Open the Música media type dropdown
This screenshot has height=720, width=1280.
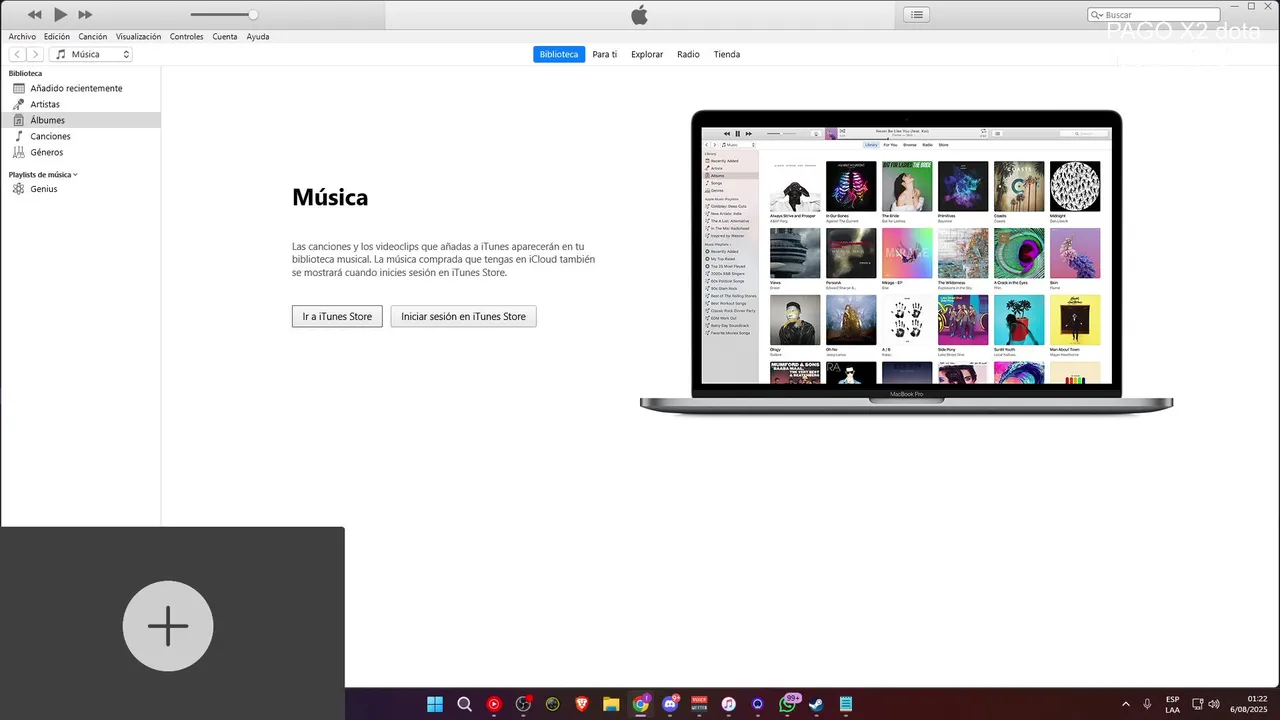tap(92, 54)
